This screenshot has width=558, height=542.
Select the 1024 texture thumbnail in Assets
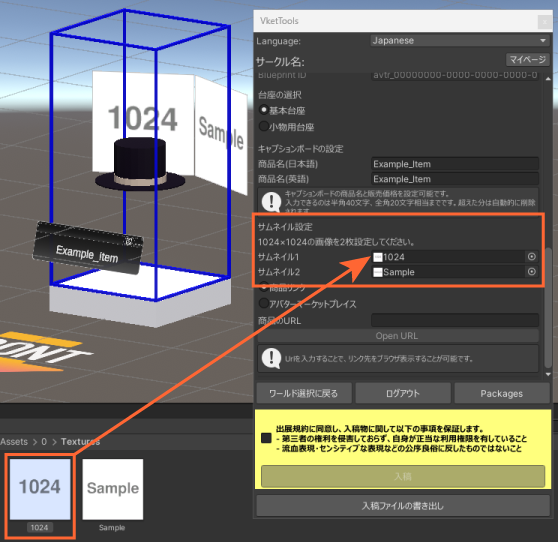click(40, 495)
